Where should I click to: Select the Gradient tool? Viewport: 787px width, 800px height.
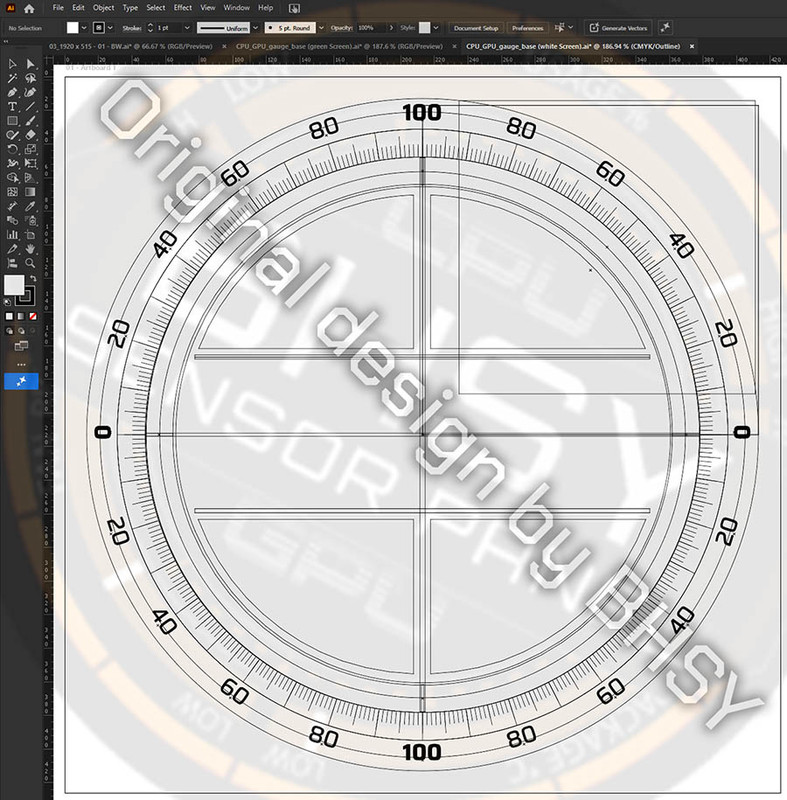(x=31, y=192)
